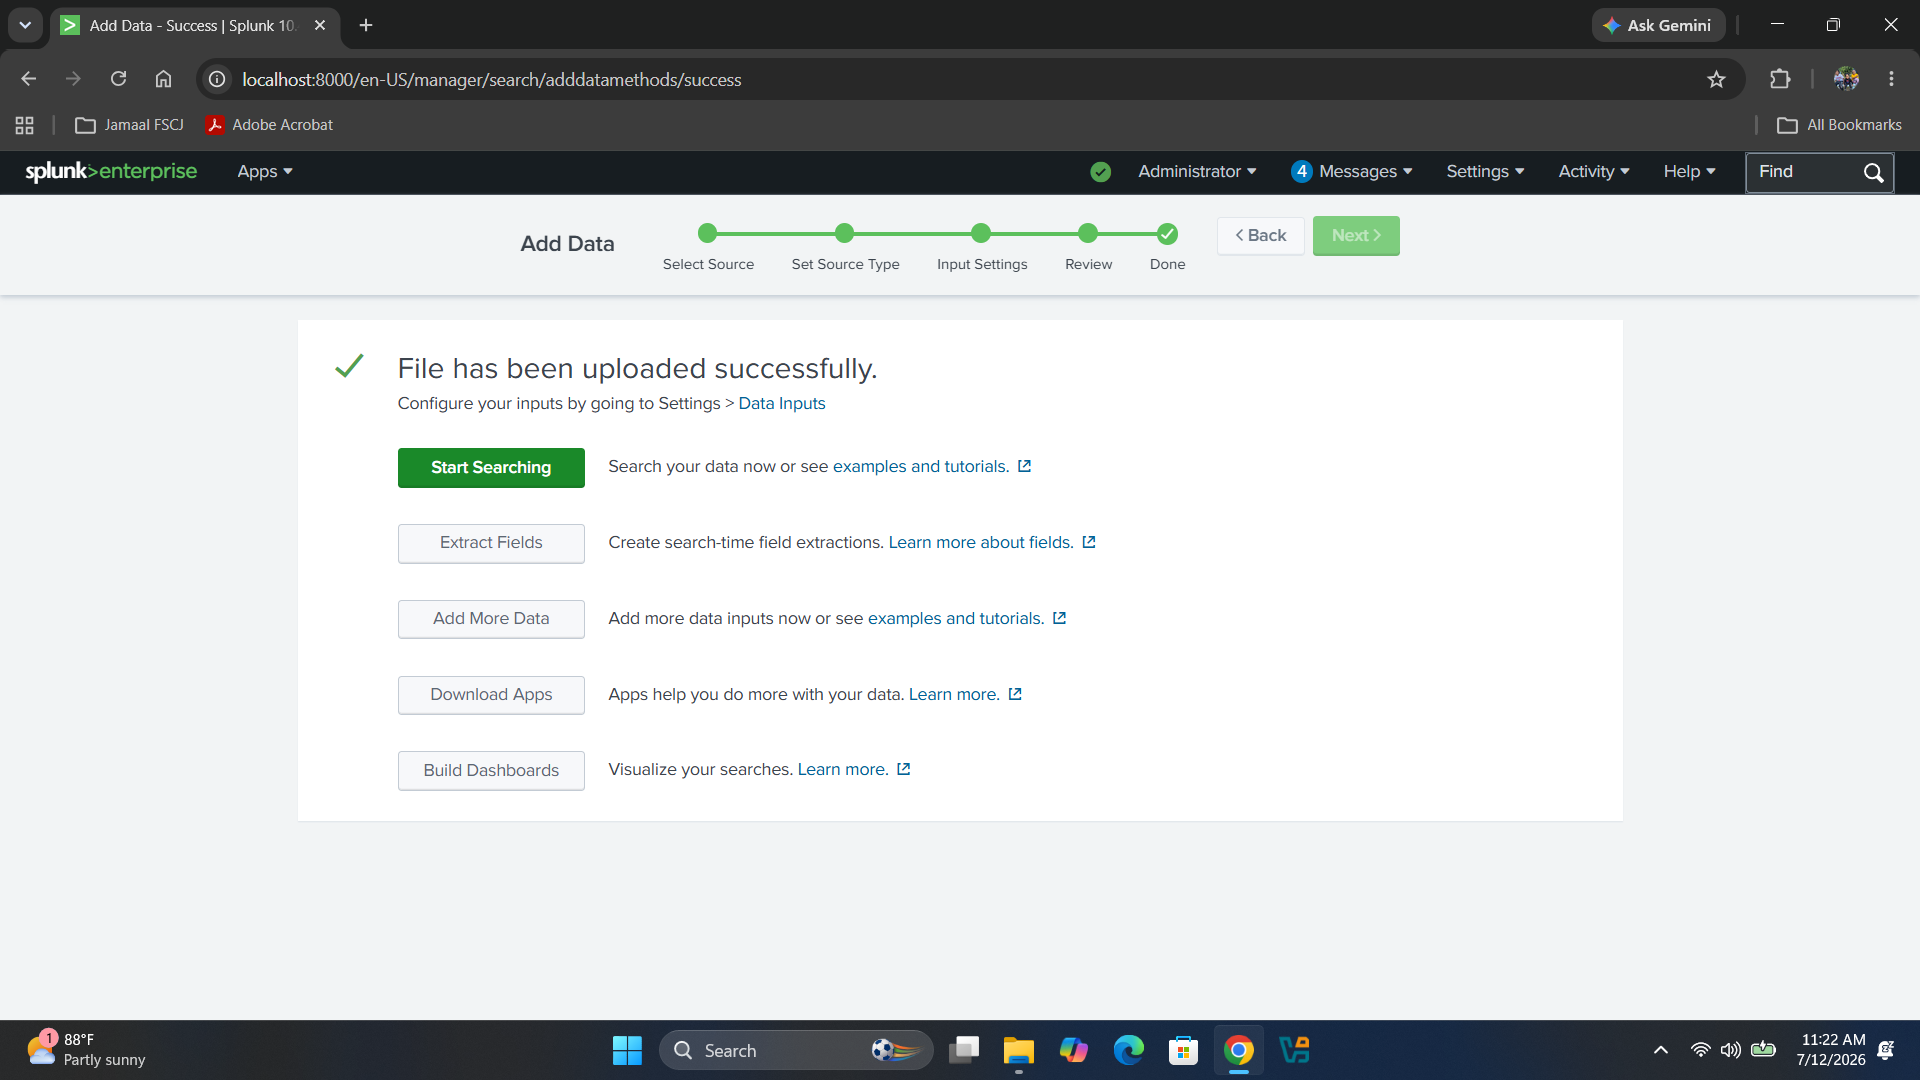Expand the Apps dropdown menu
Screen dimensions: 1920x1080
coord(265,172)
